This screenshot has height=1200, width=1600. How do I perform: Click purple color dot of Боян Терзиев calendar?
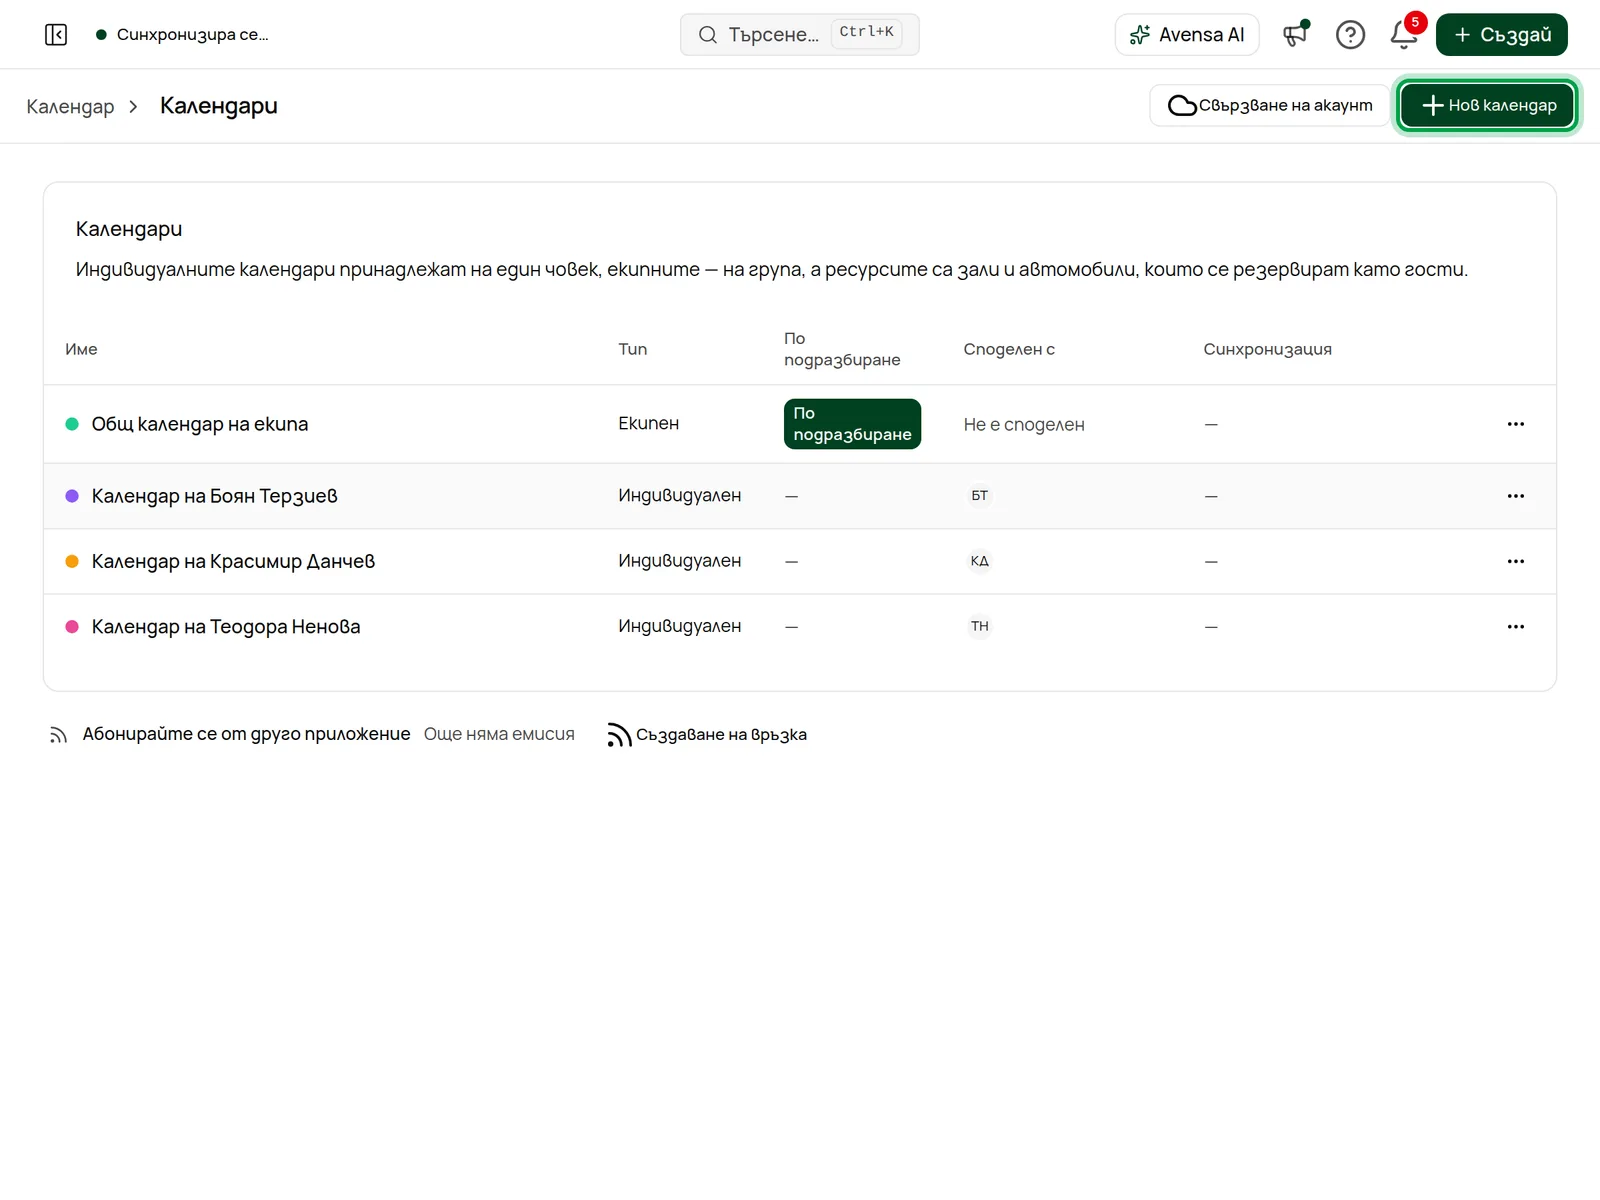click(72, 496)
